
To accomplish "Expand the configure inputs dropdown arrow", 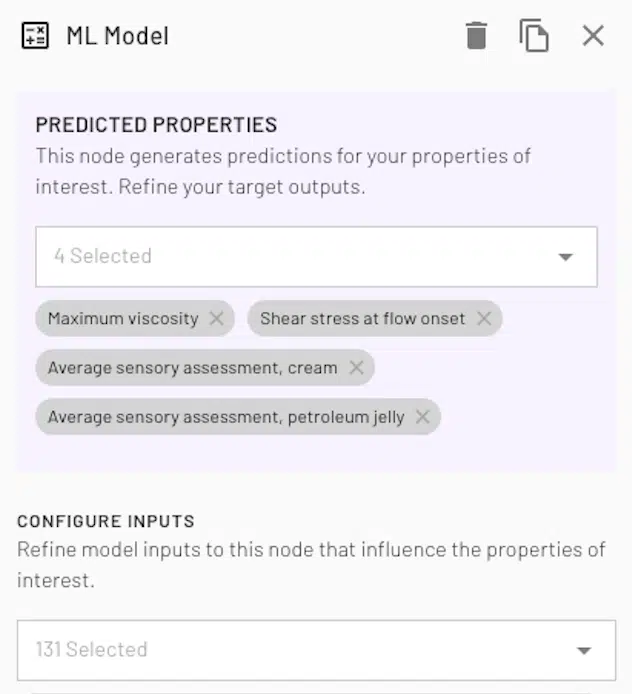I will [584, 650].
